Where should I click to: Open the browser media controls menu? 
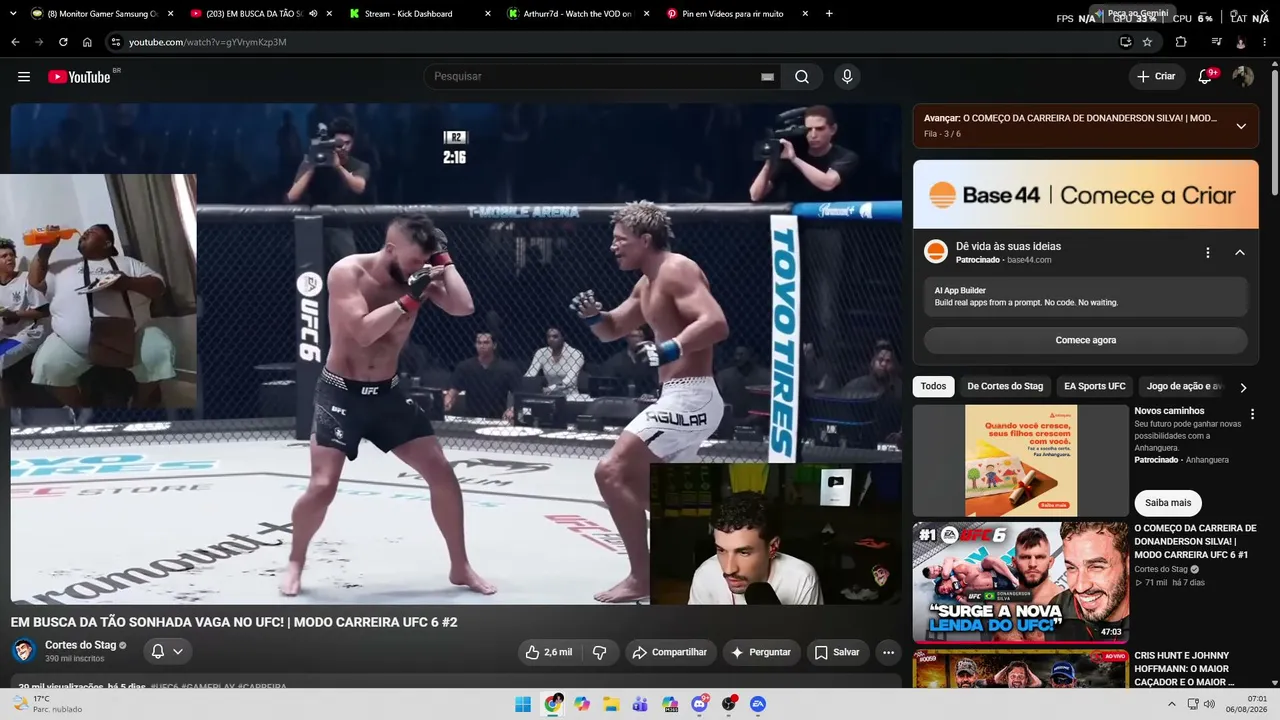[1216, 42]
